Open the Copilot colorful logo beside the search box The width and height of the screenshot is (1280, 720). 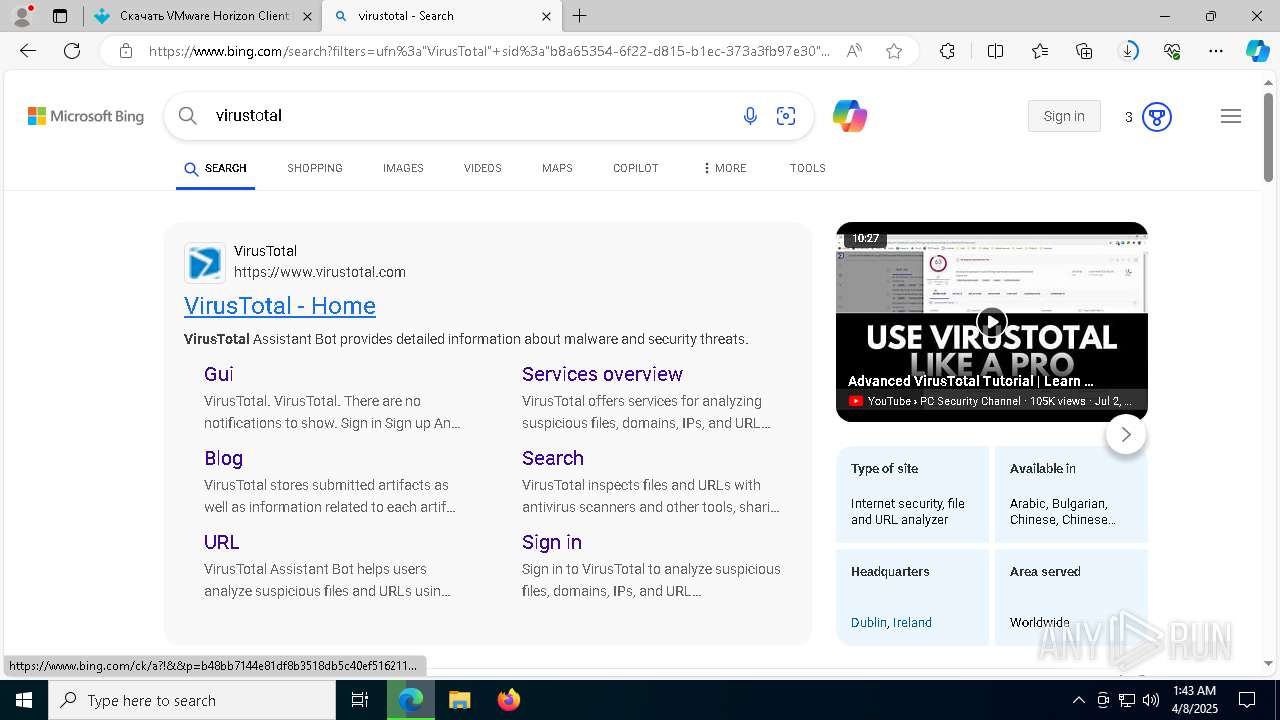click(x=849, y=116)
